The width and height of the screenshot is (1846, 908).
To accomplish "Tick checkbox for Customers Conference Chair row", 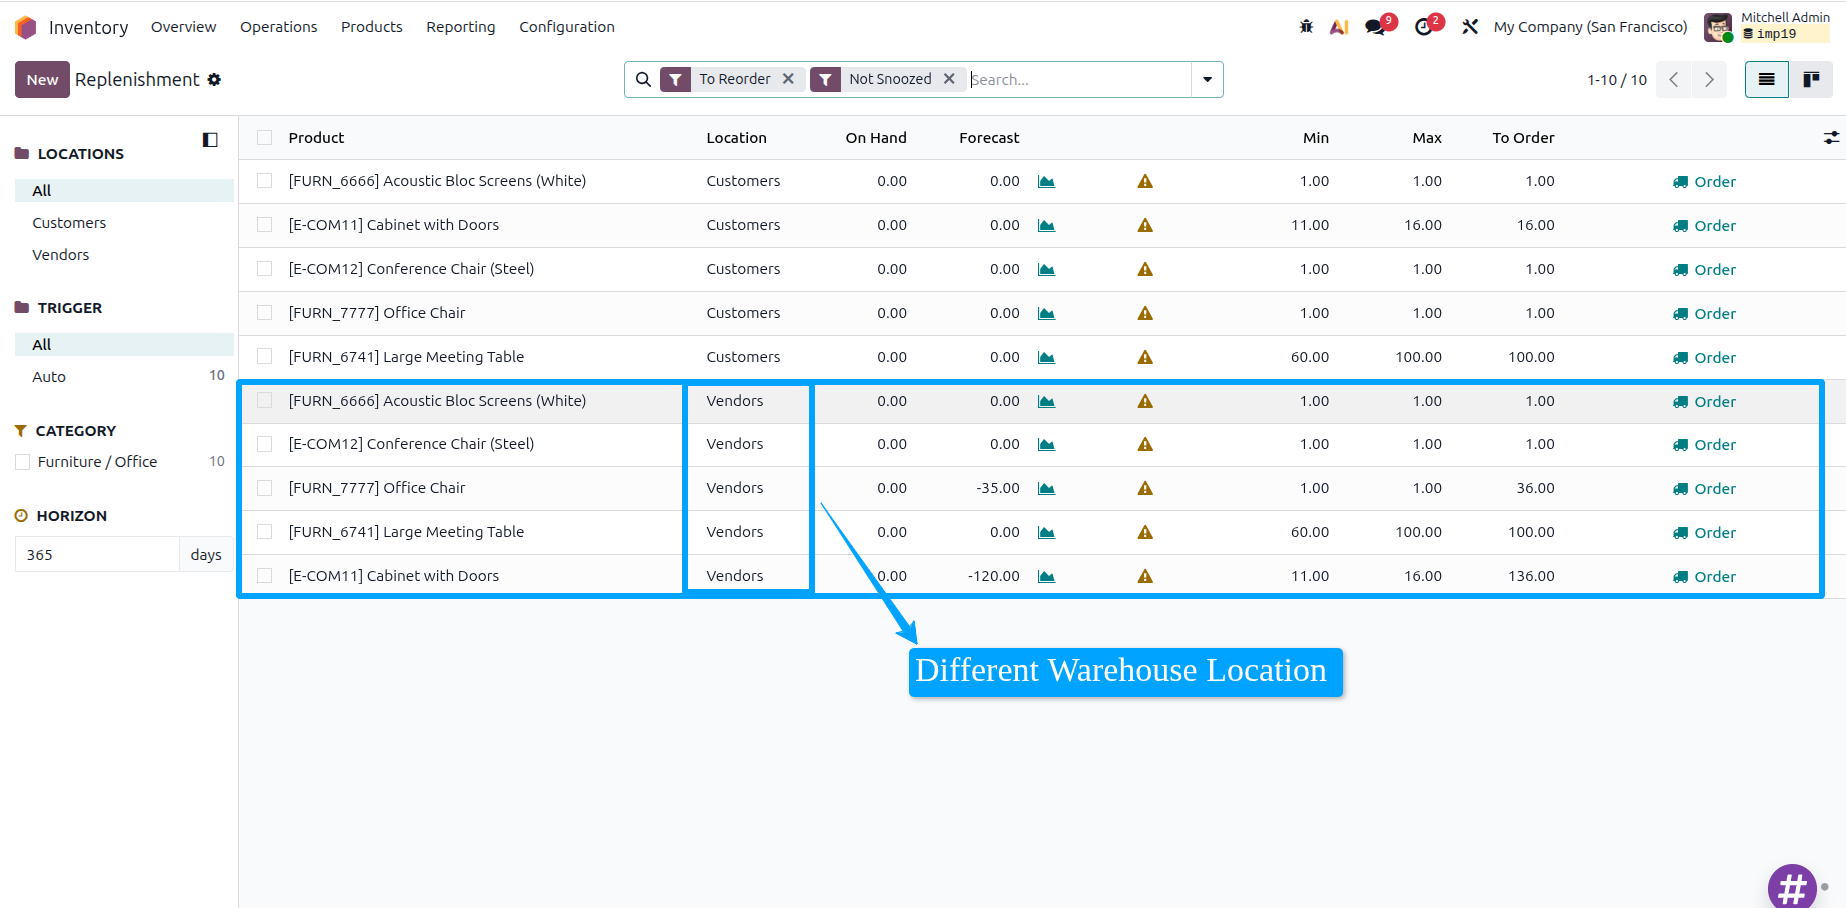I will point(264,269).
